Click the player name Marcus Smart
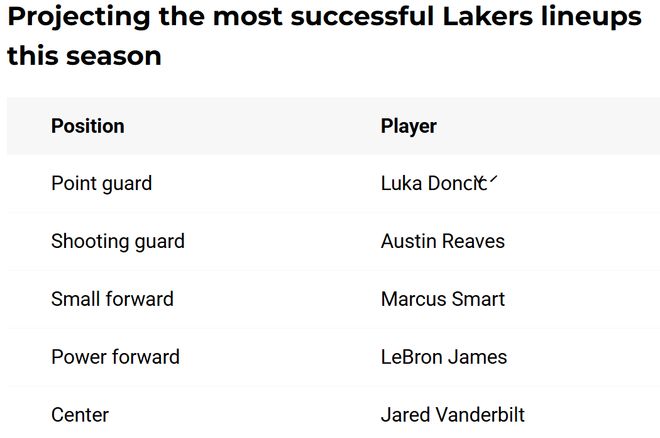660x438 pixels. coord(442,299)
